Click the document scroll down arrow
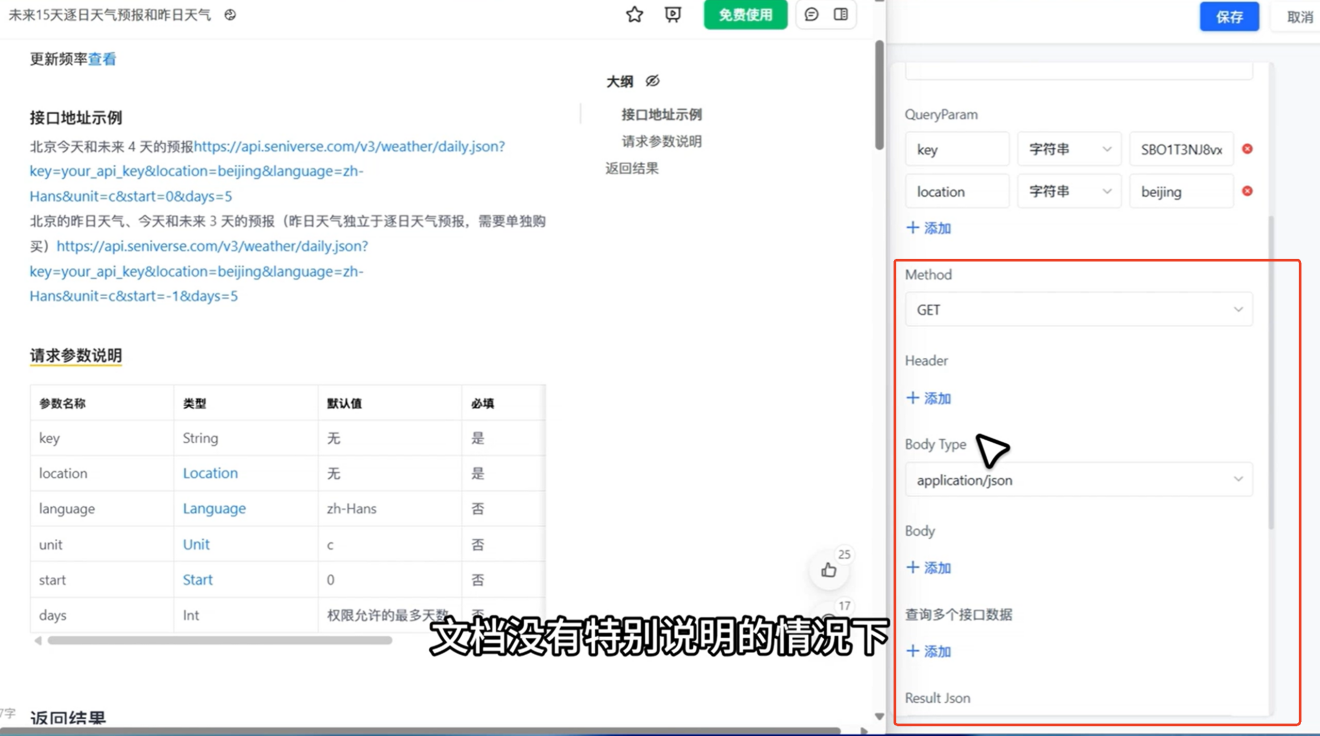The width and height of the screenshot is (1320, 736). (x=879, y=716)
